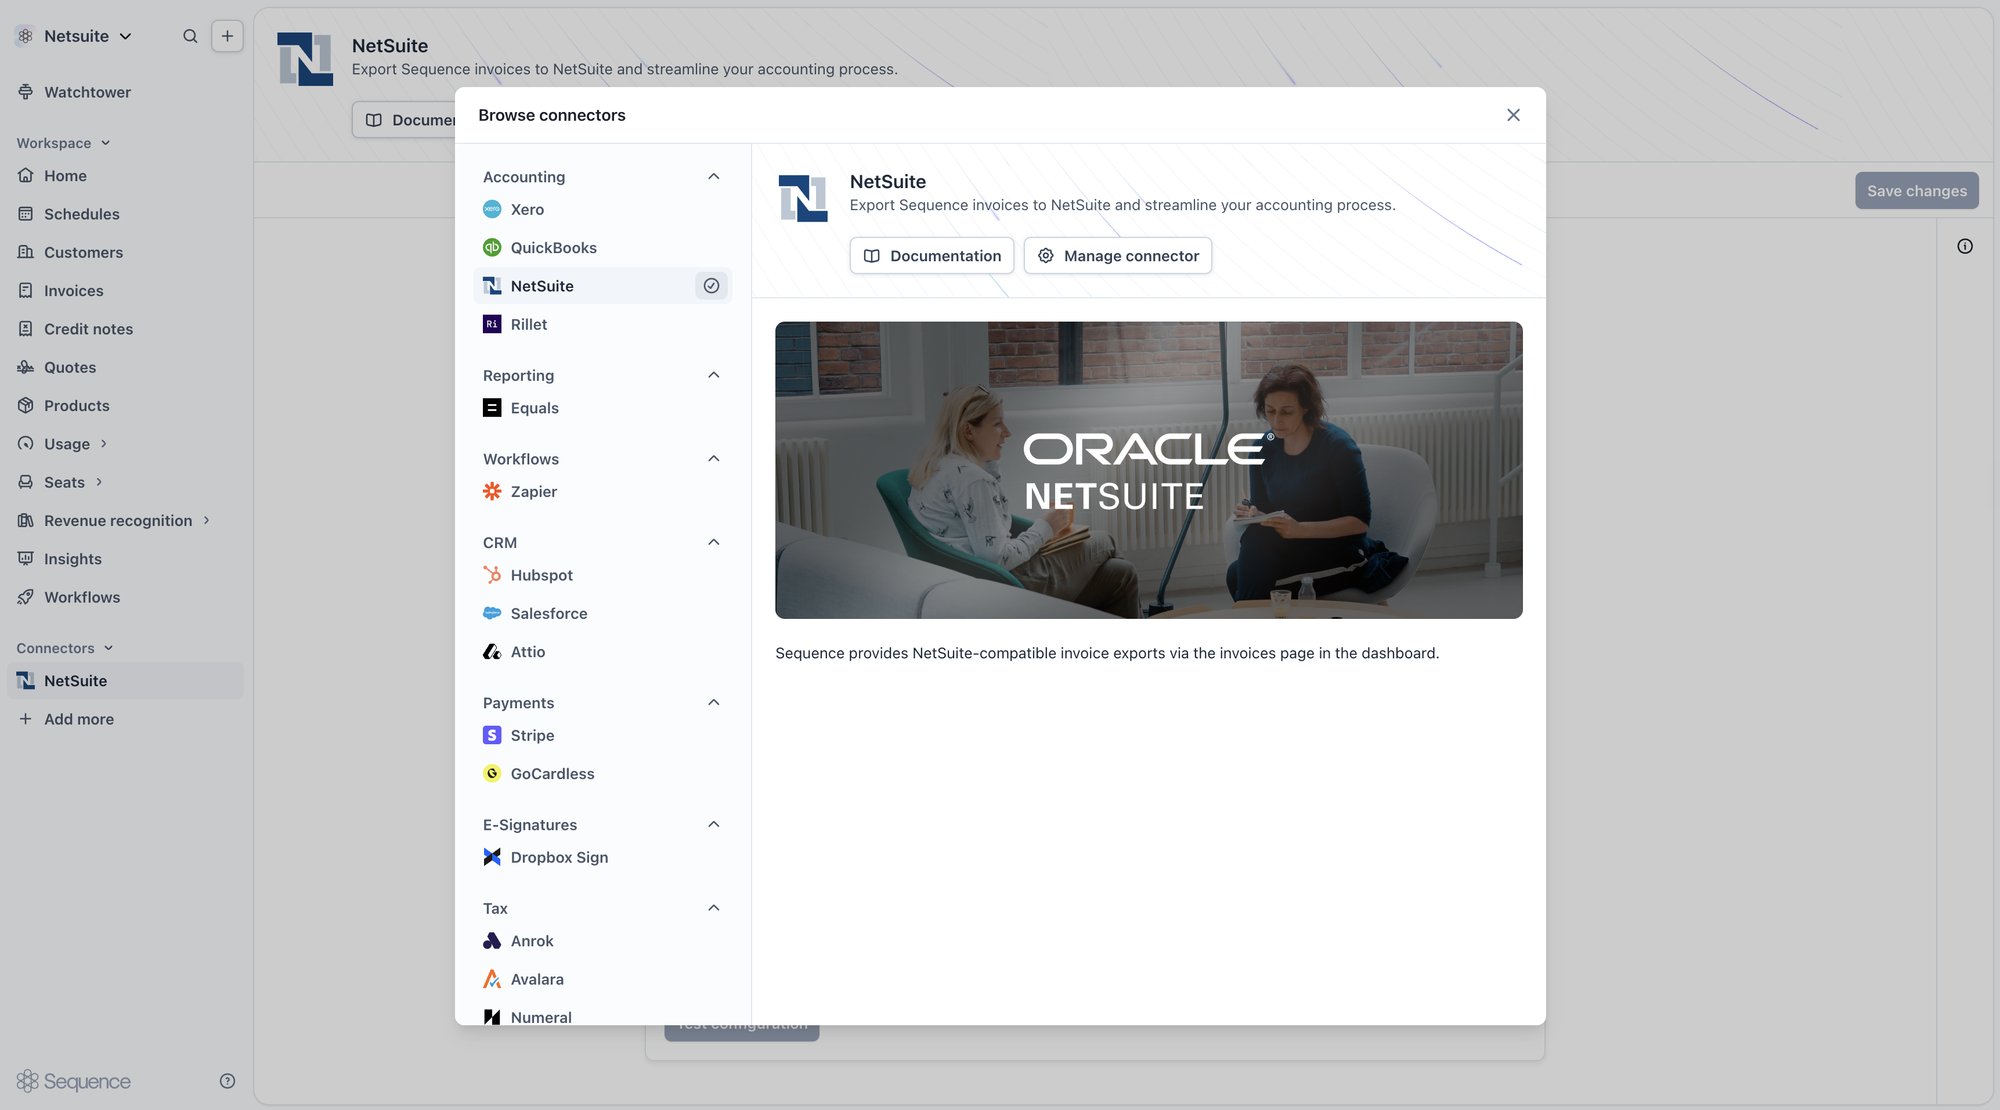Viewport: 2000px width, 1110px height.
Task: Click NetSuite connected checkmark indicator
Action: (x=711, y=286)
